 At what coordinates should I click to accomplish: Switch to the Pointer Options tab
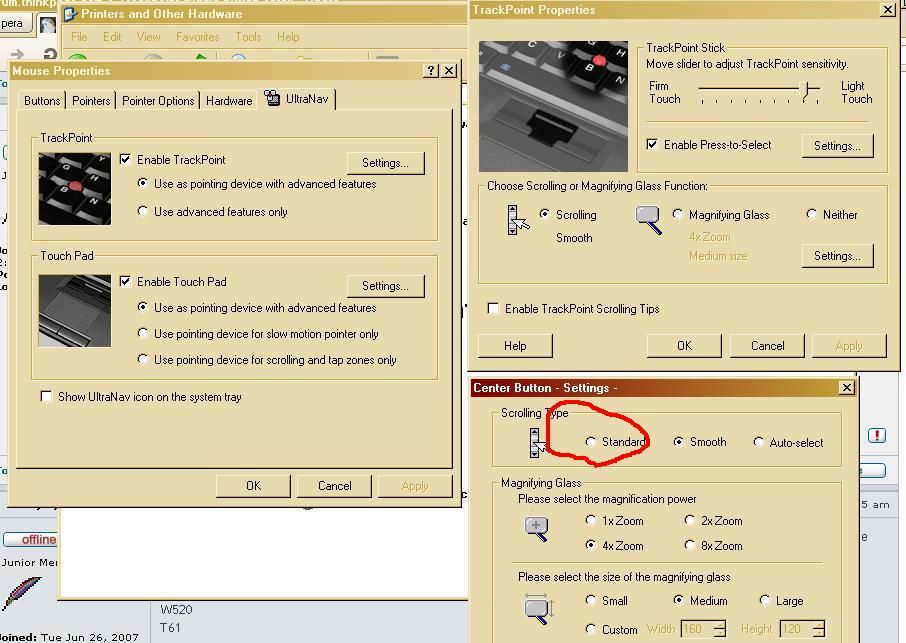158,101
